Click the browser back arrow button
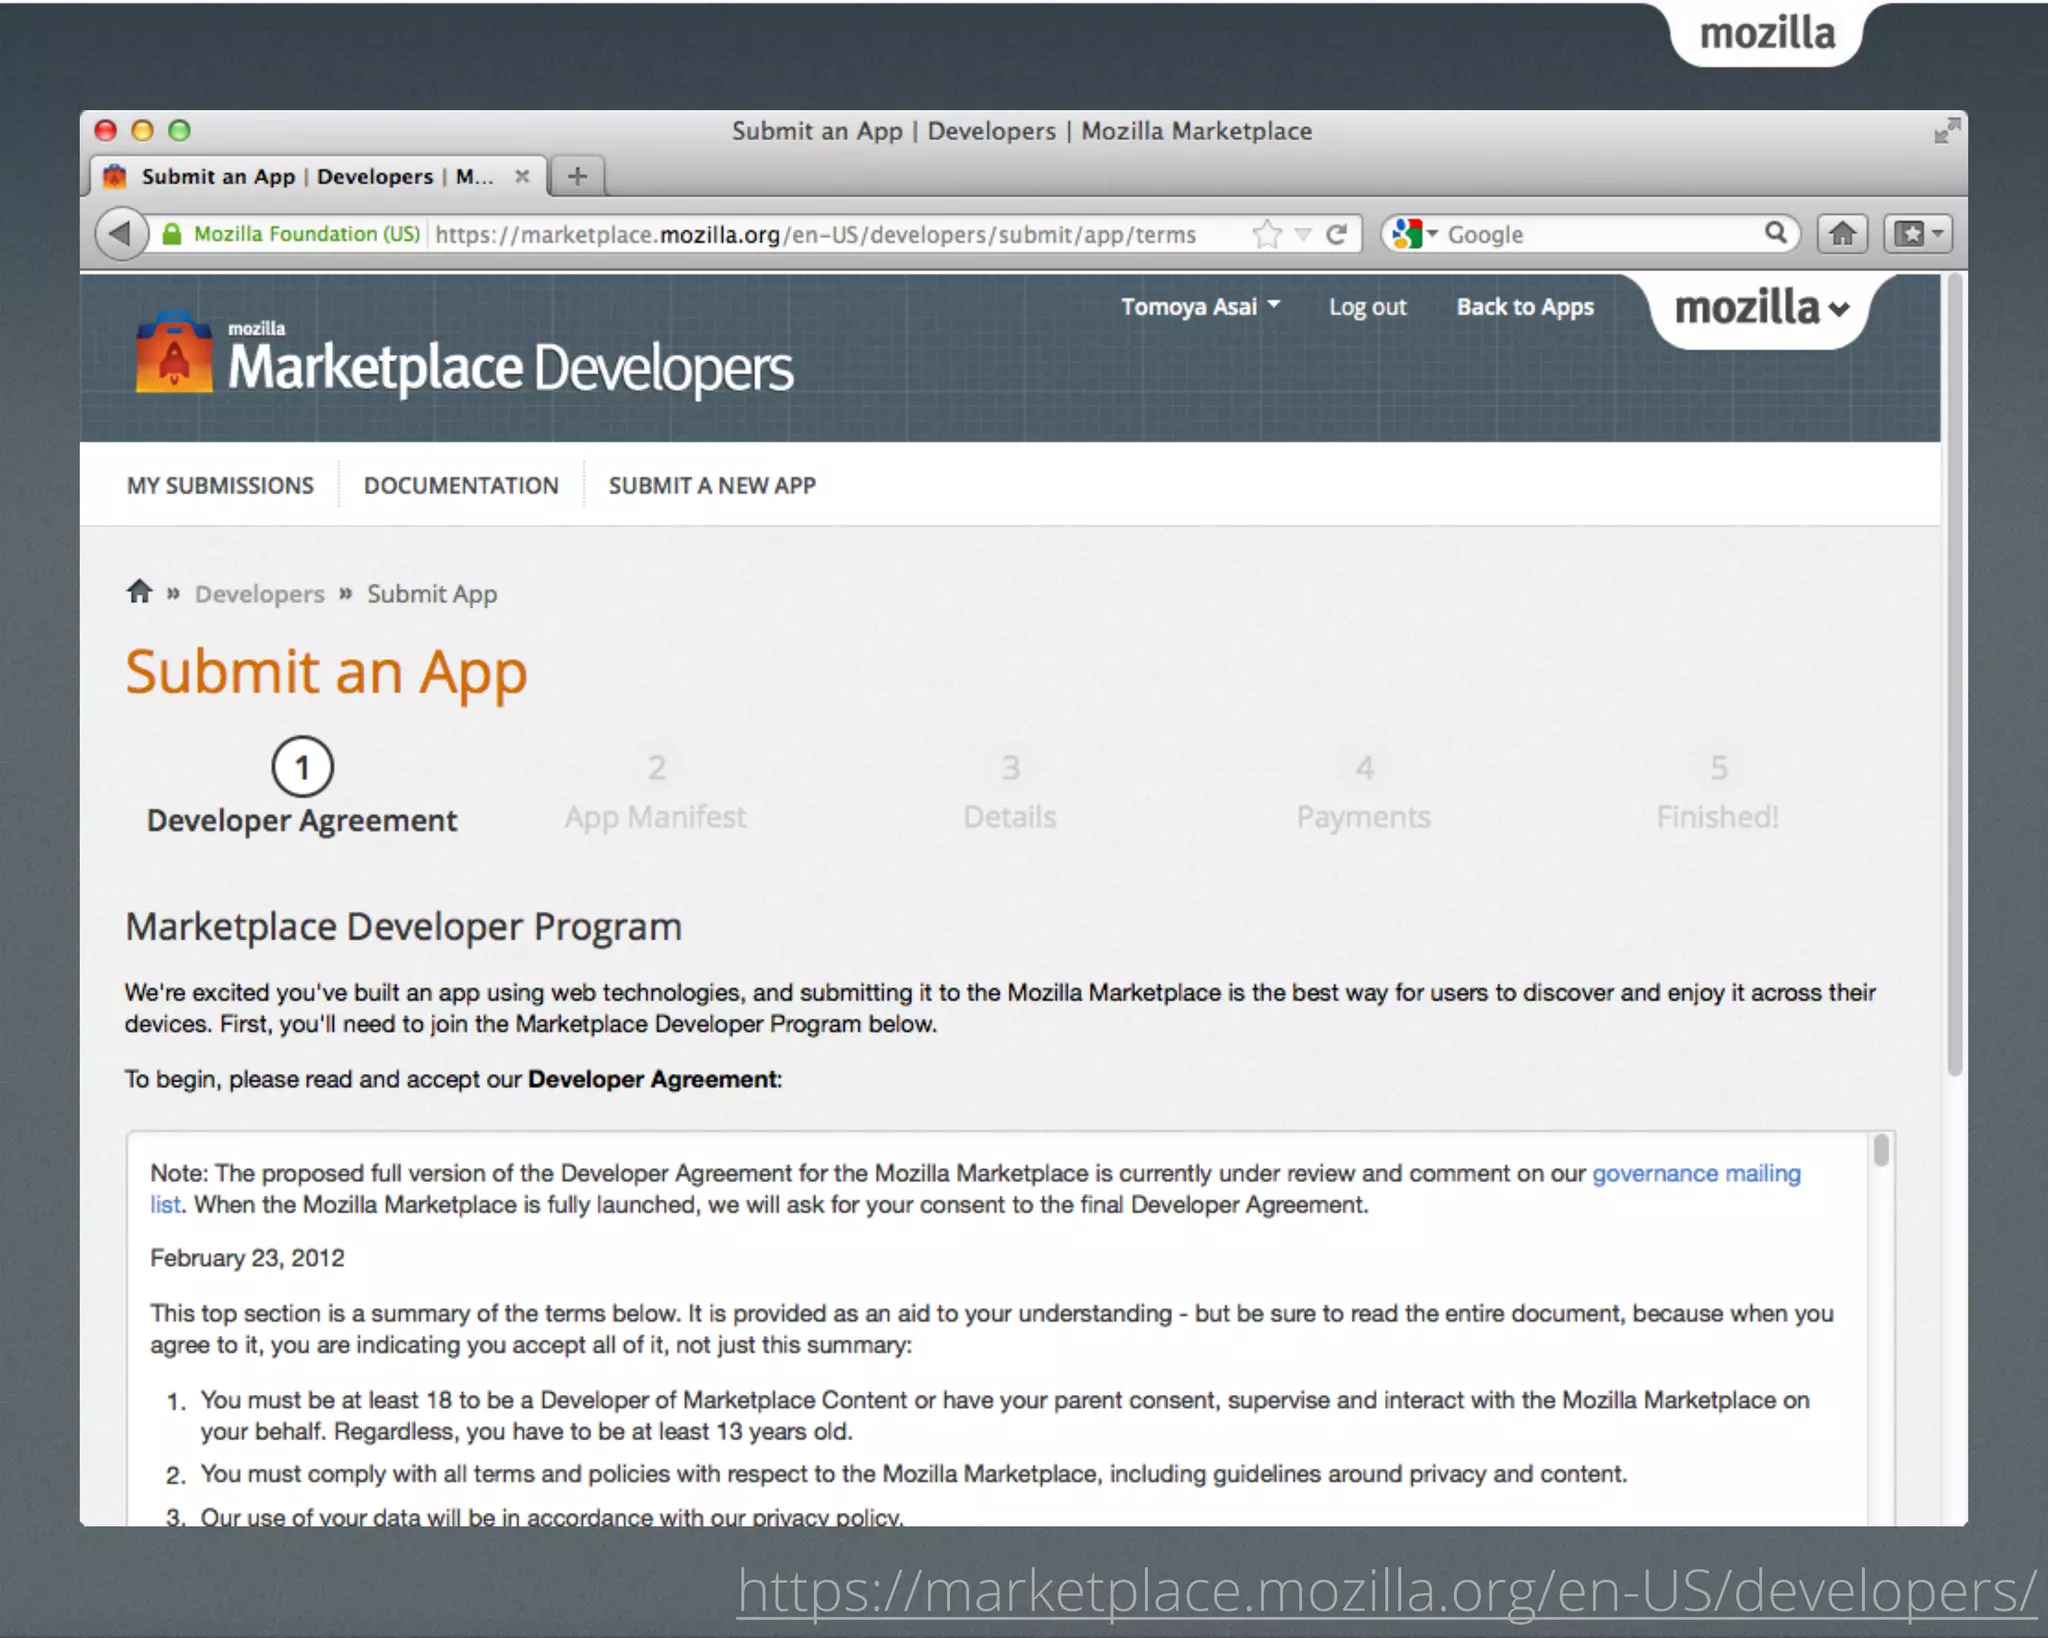 click(120, 234)
